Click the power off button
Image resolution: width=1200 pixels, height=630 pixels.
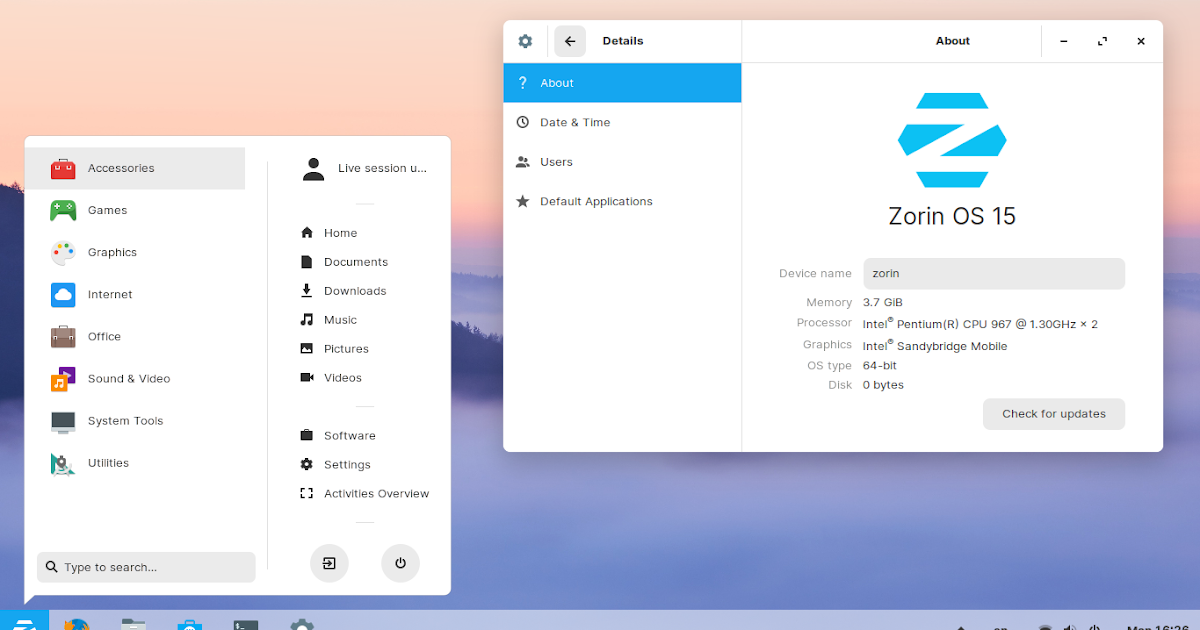400,563
